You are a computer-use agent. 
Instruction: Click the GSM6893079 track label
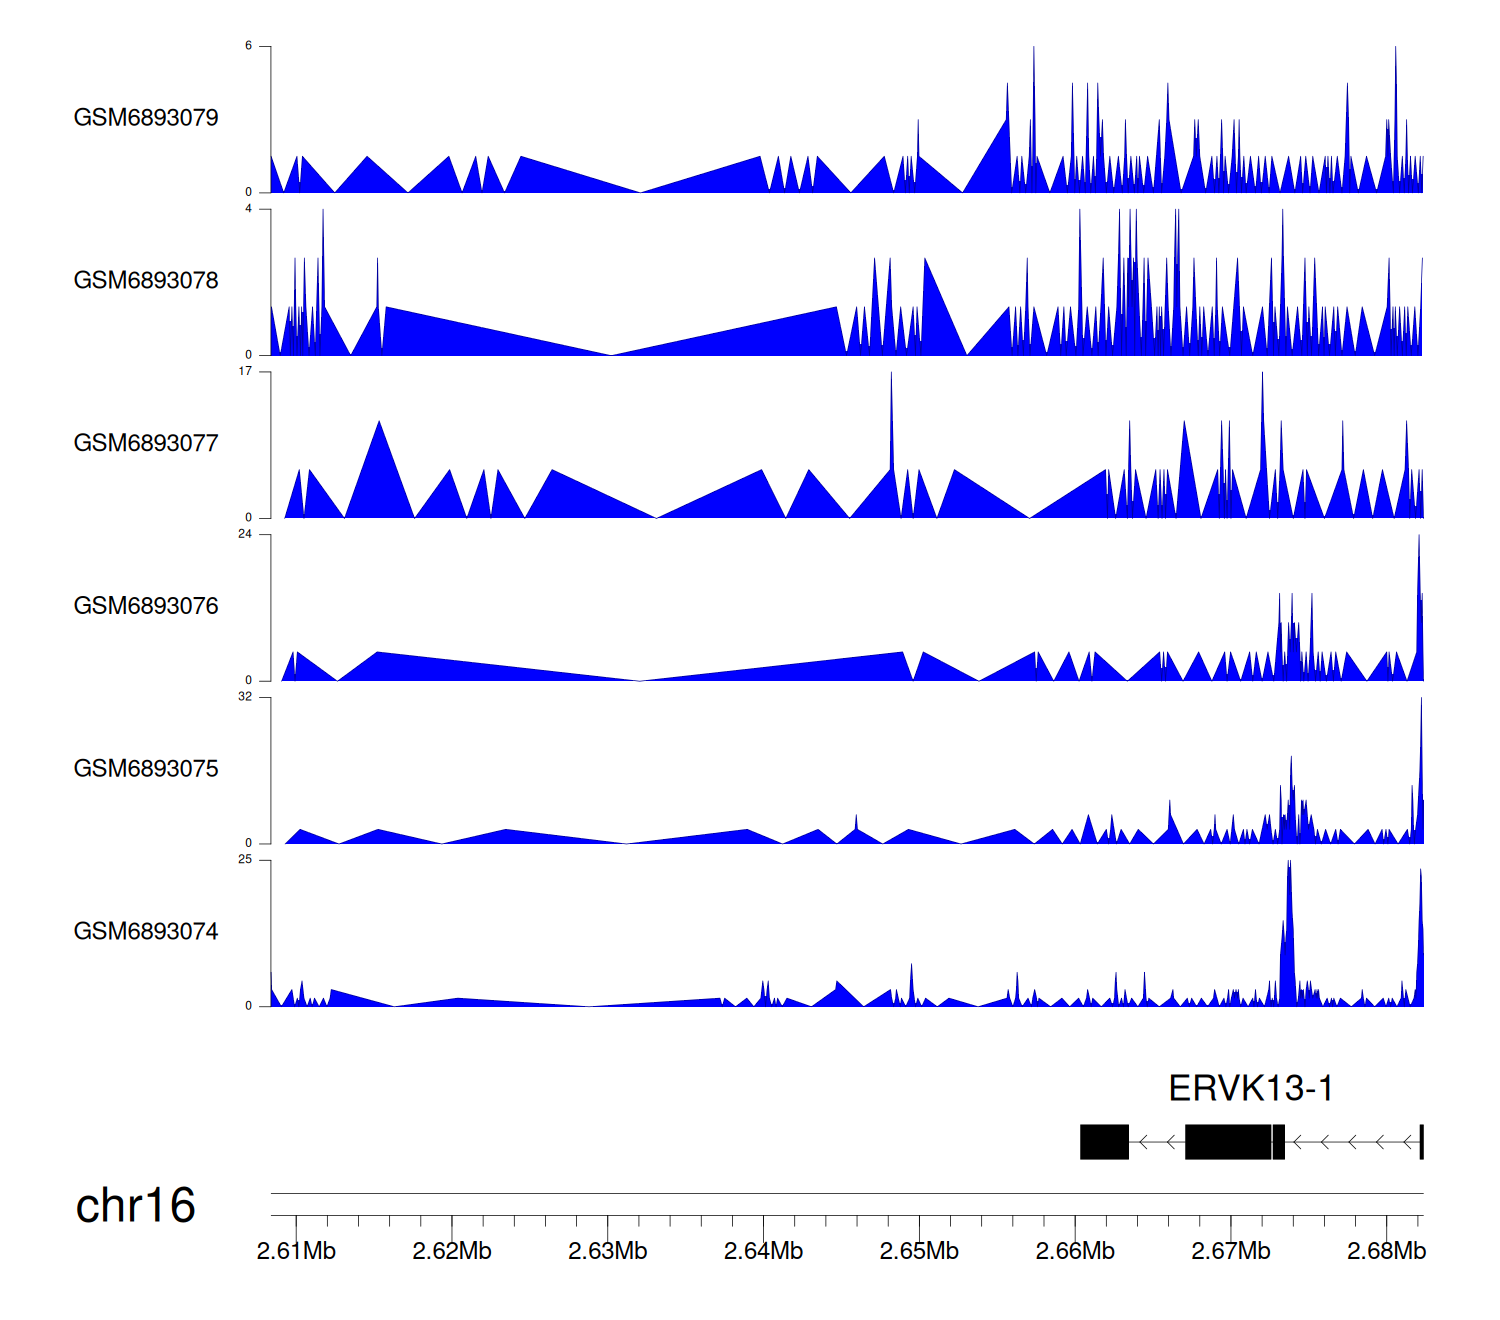click(146, 118)
